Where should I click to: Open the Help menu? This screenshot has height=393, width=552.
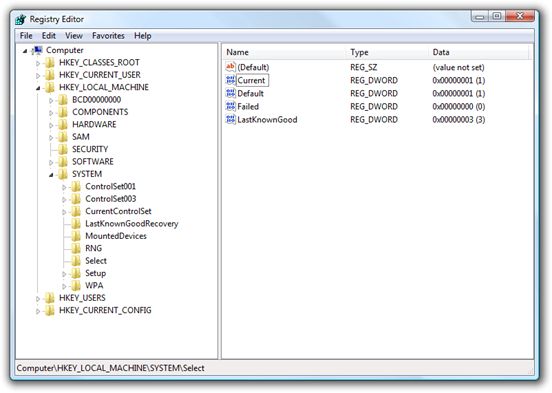click(143, 36)
